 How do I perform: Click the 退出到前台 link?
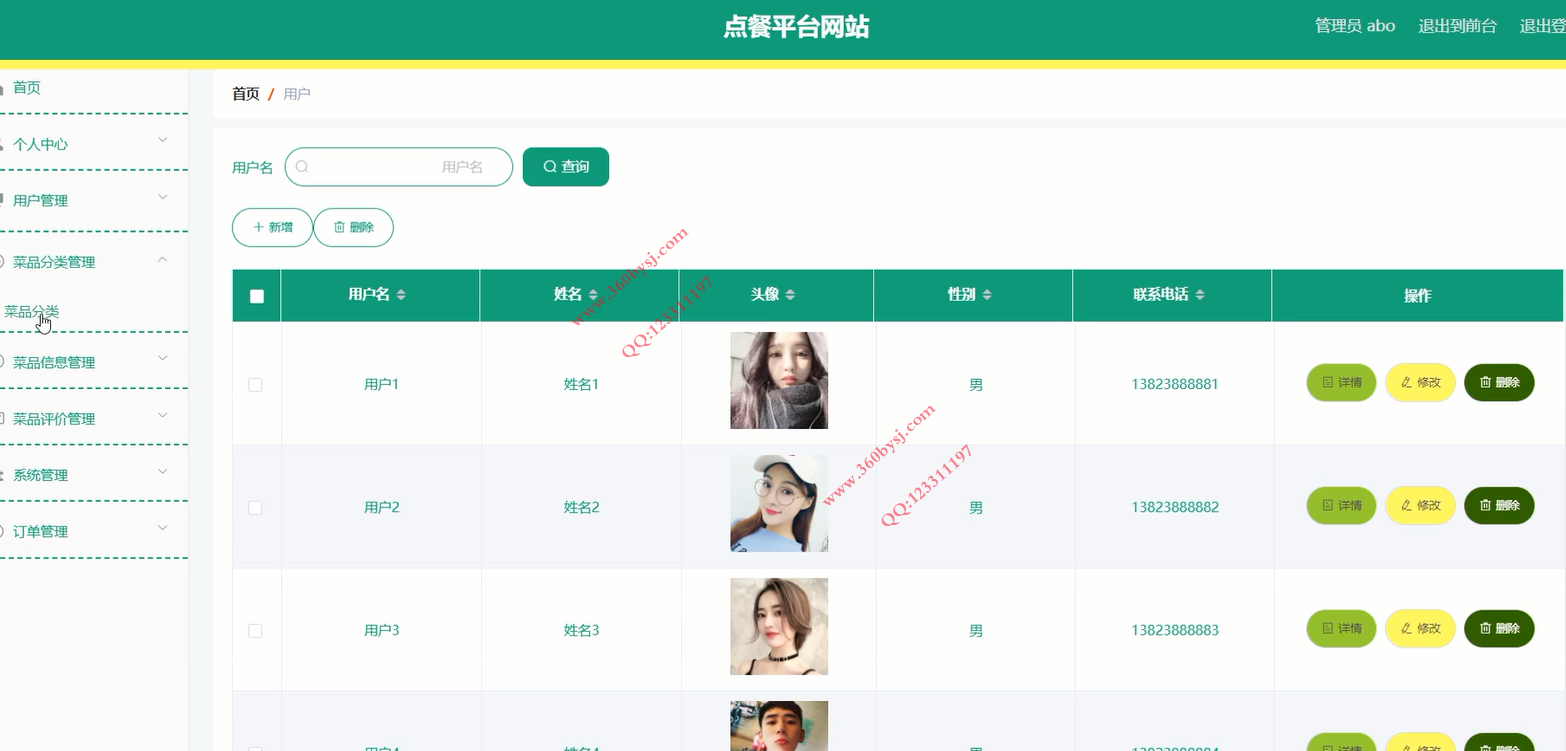click(x=1457, y=26)
